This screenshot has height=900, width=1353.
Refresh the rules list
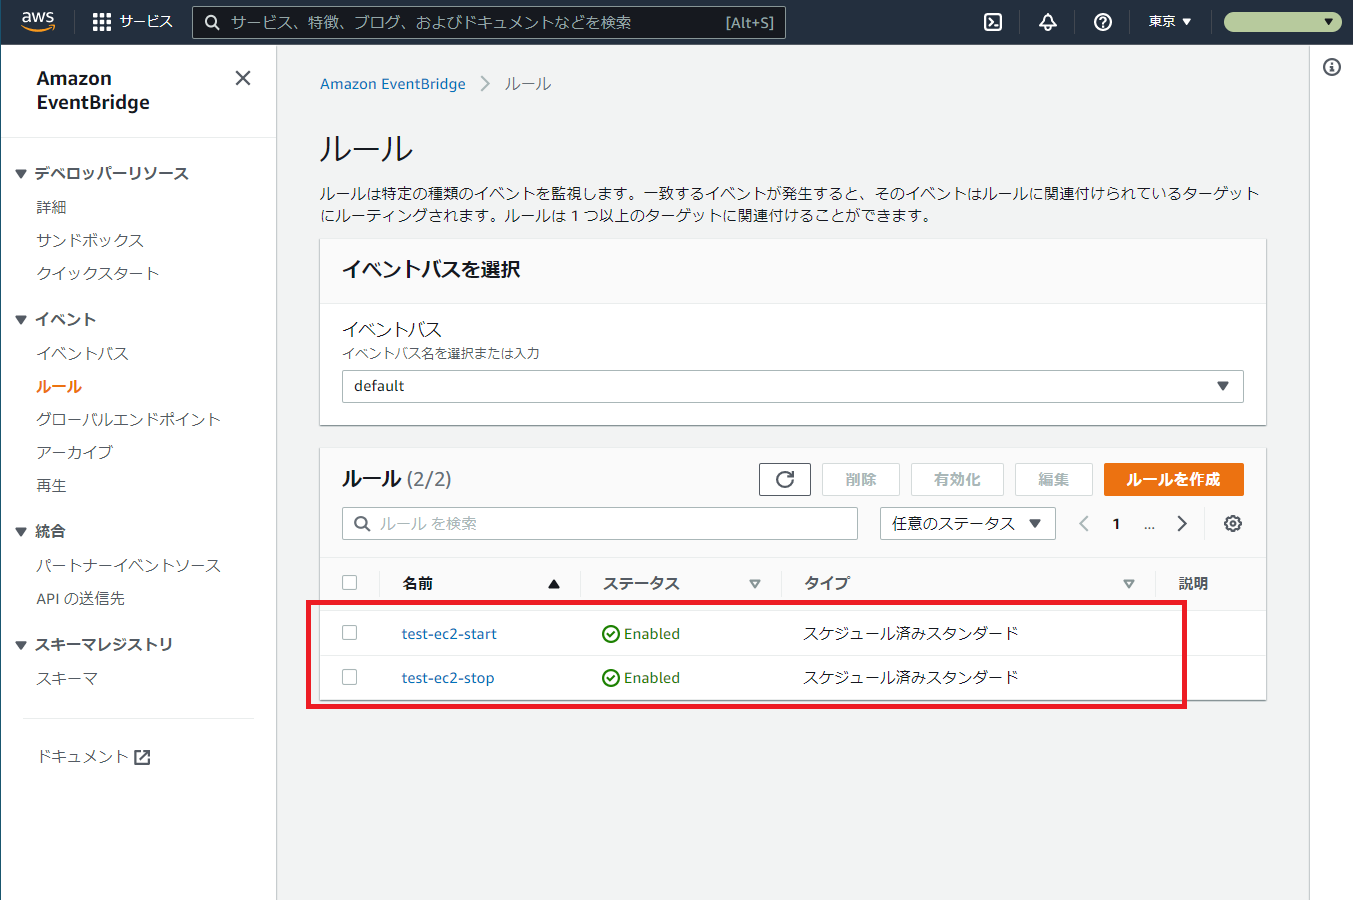(785, 479)
